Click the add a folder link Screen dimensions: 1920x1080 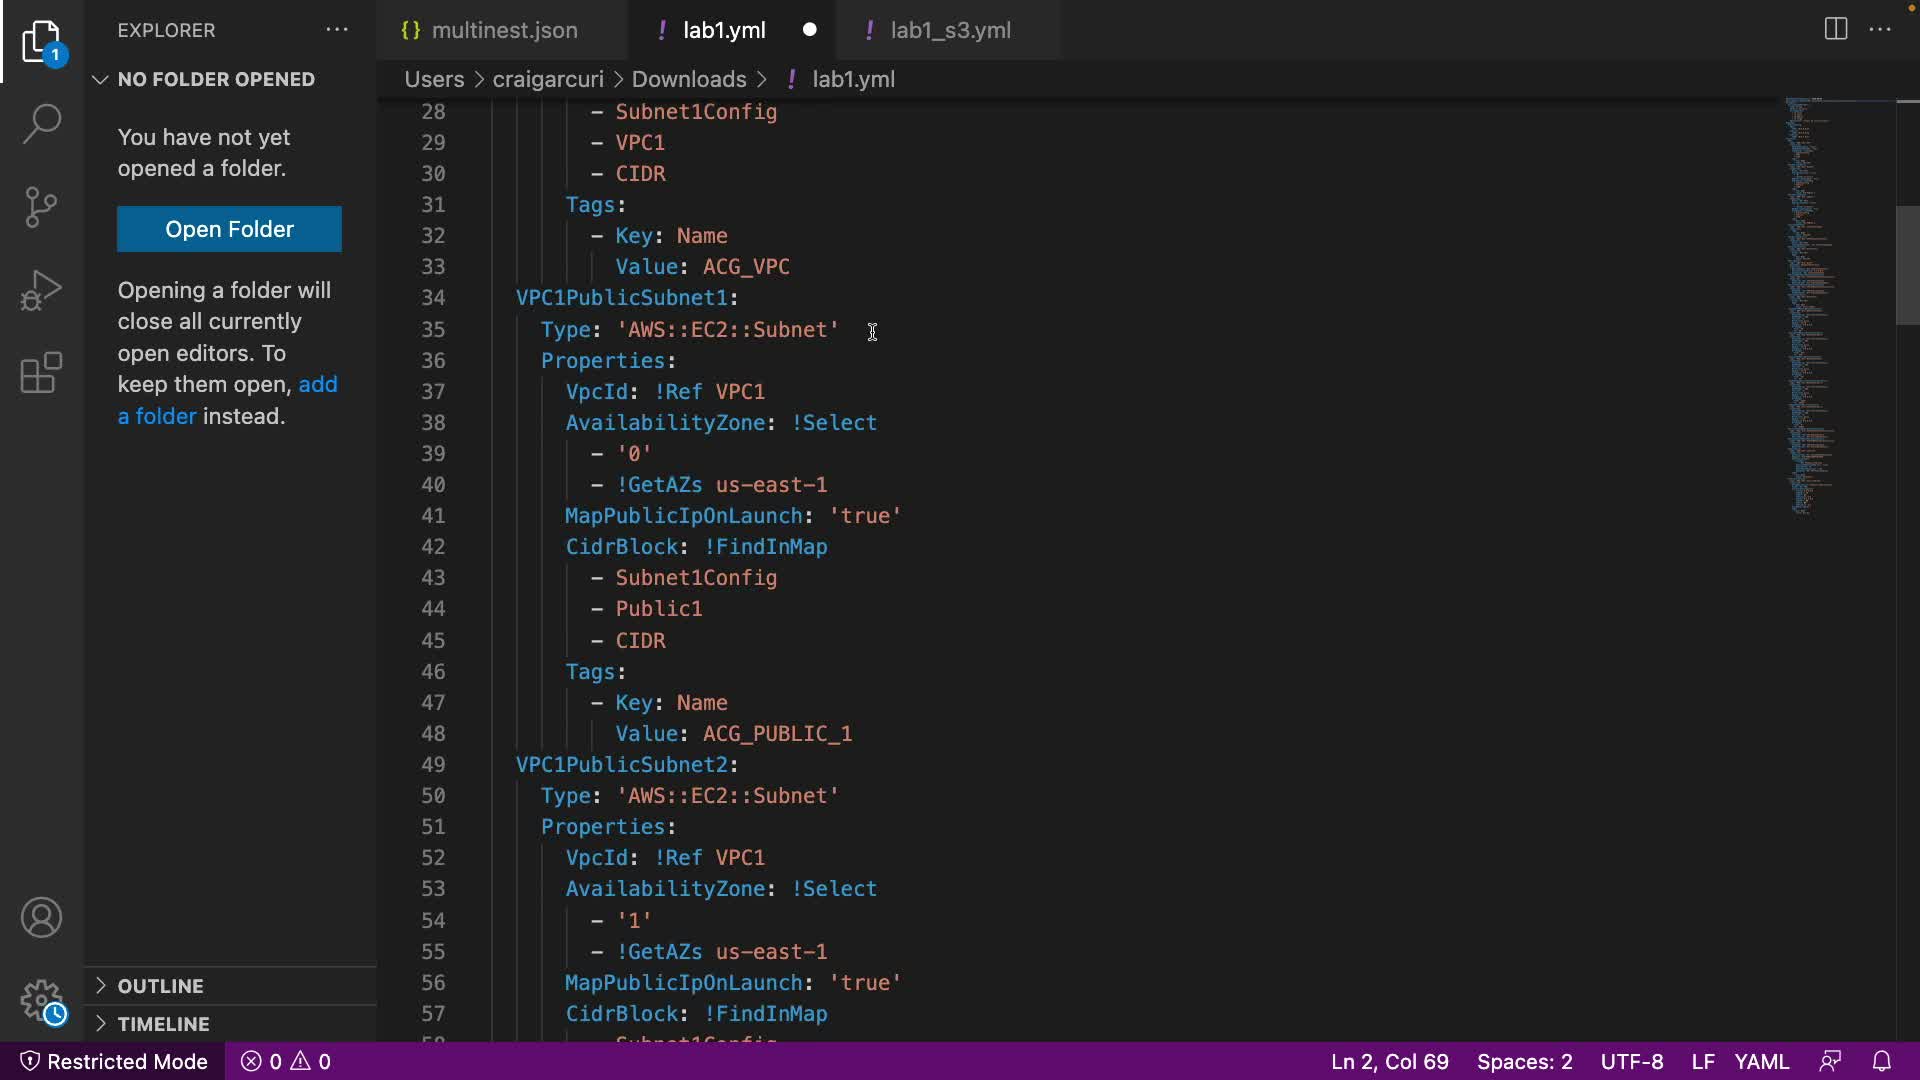[318, 385]
